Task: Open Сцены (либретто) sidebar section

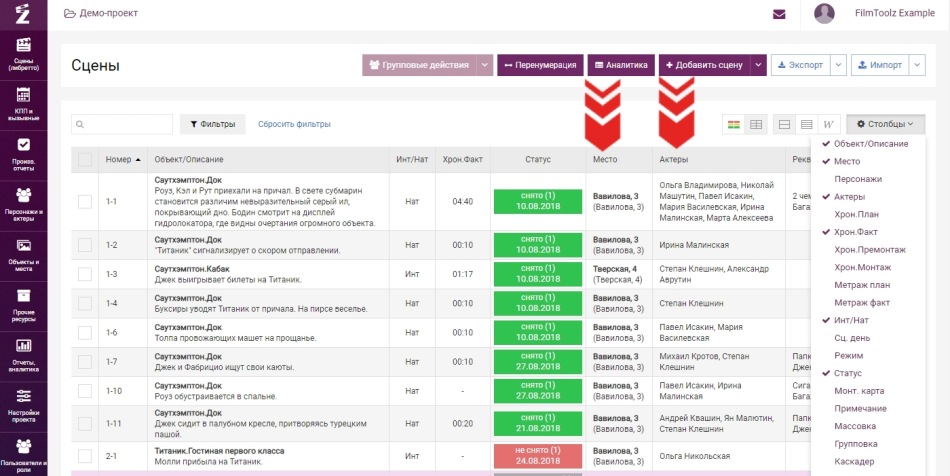Action: 24,55
